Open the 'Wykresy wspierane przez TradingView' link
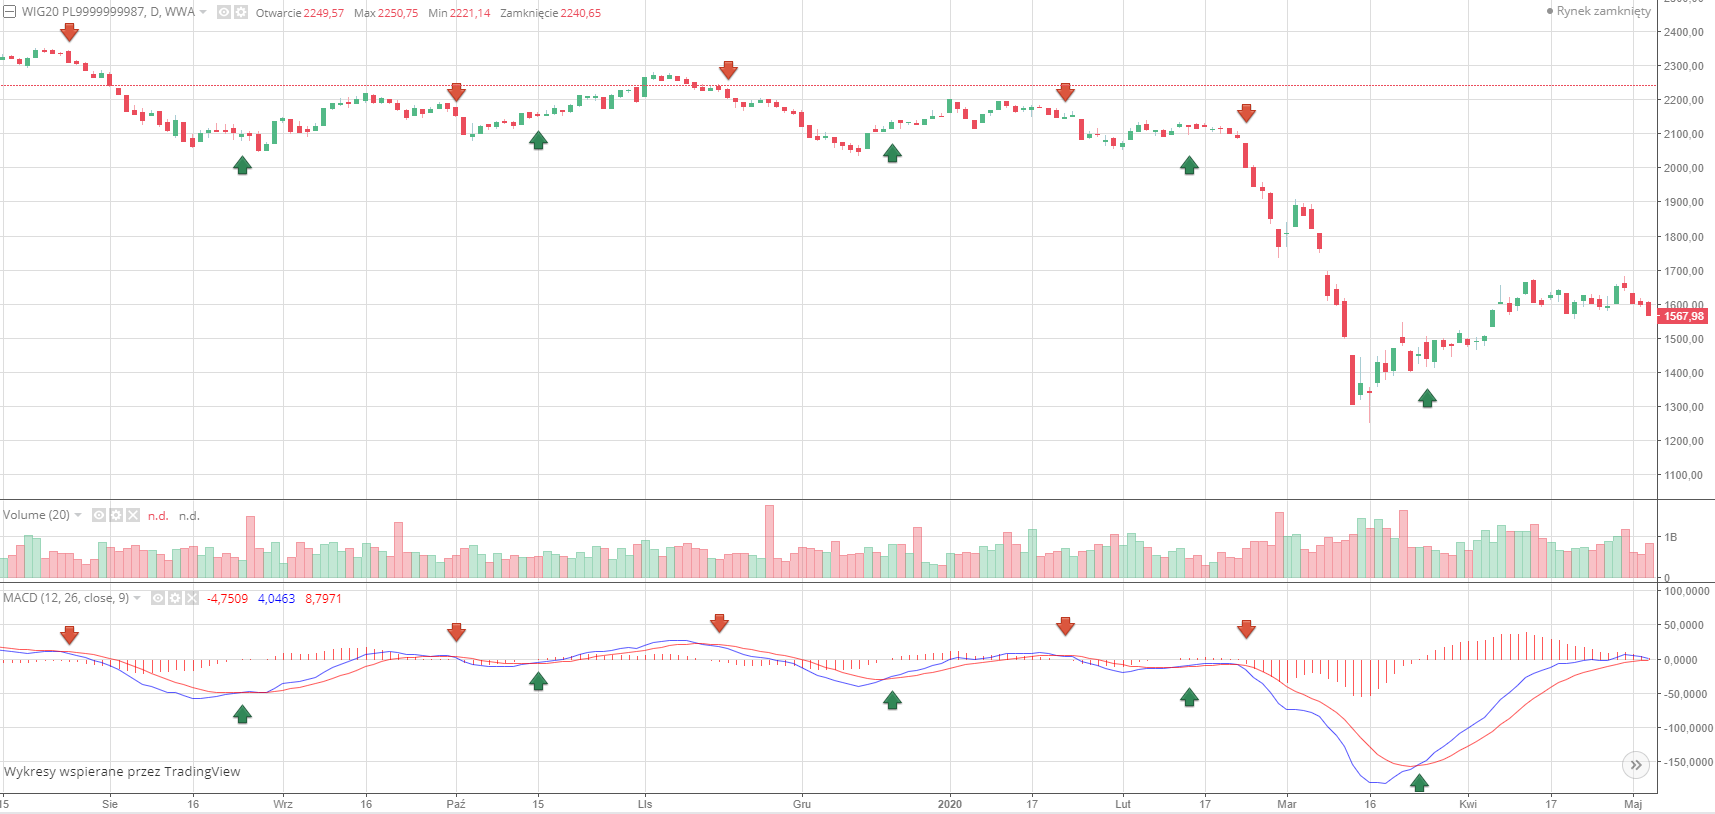 (x=122, y=771)
